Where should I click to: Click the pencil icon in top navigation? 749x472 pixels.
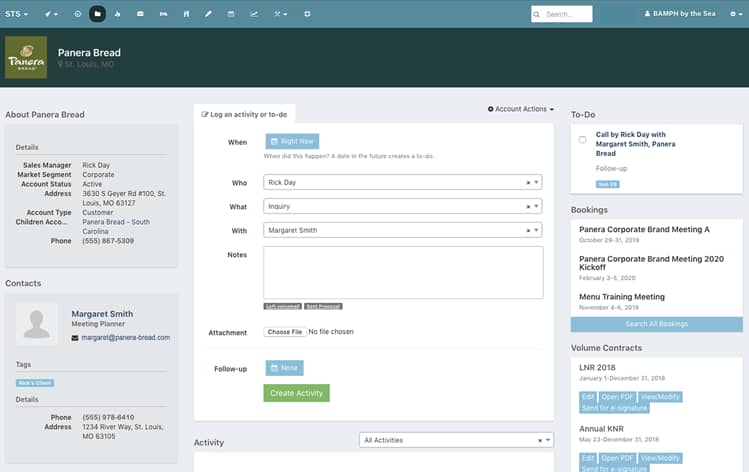click(208, 14)
